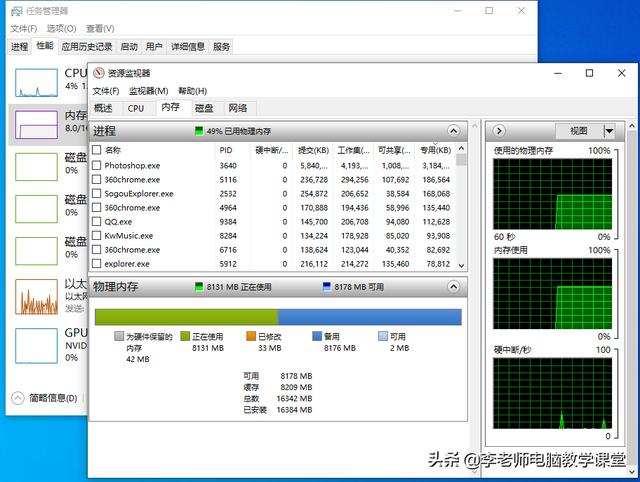Tick the SogouExplorer.exe checkbox
Screen dimensions: 640x482
96,193
